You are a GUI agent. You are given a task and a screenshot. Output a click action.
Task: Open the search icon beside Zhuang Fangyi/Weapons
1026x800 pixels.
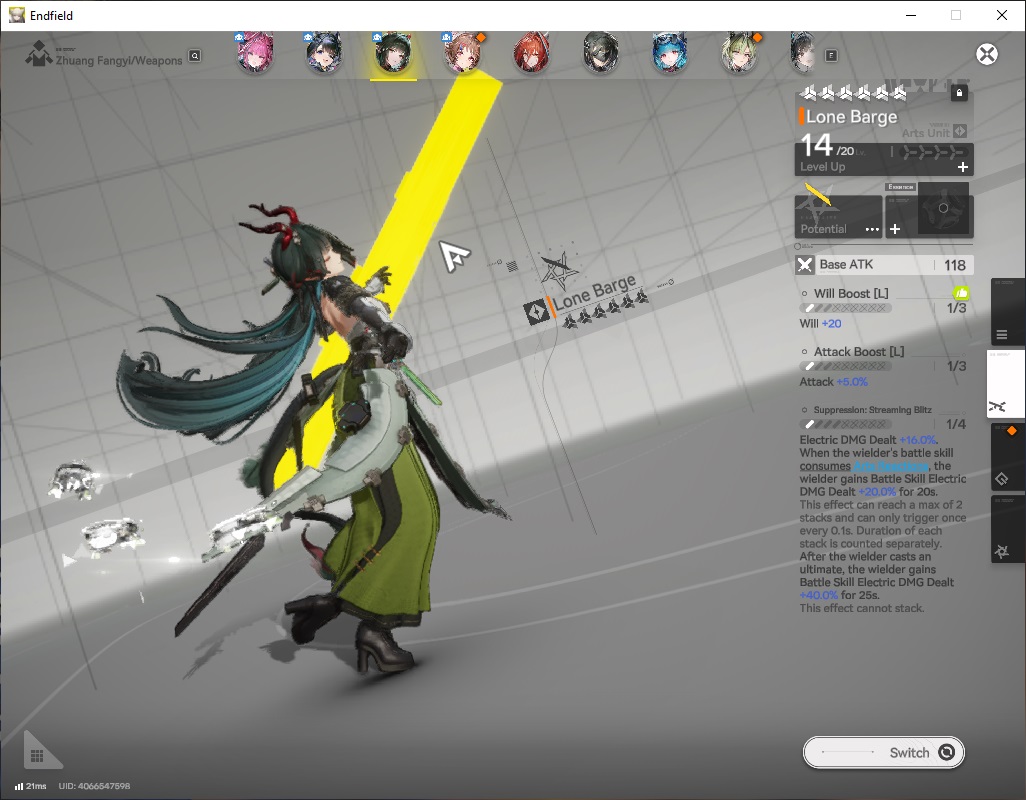point(195,56)
